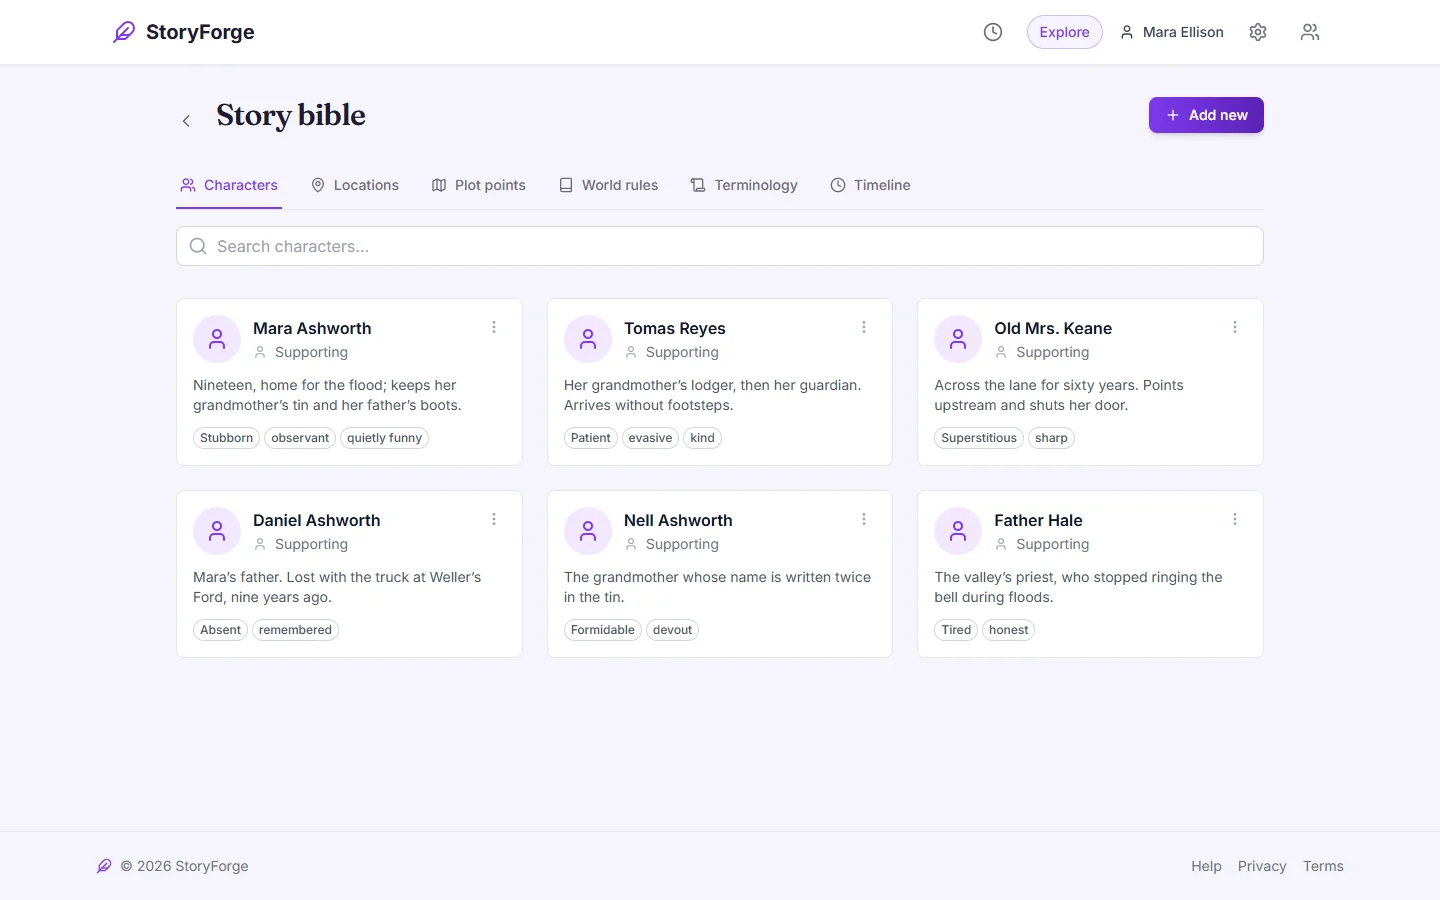The image size is (1440, 900).
Task: Click Old Mrs. Keane's avatar icon
Action: pos(958,340)
